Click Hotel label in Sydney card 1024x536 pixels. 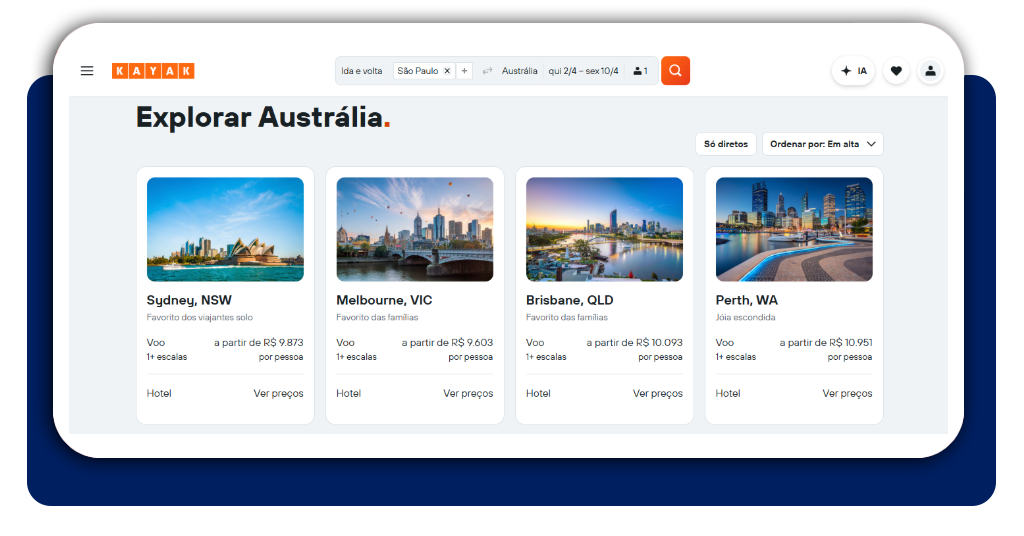159,394
